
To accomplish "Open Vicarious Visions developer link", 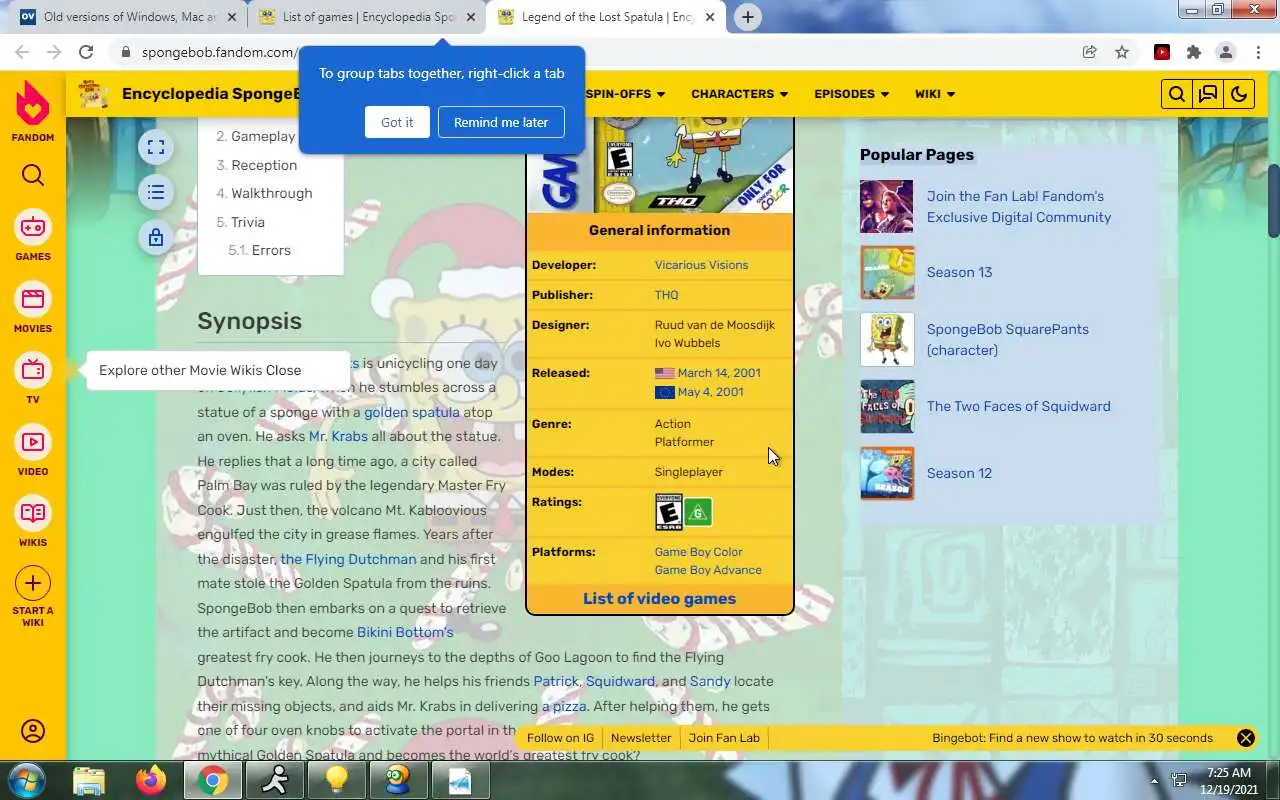I will pyautogui.click(x=701, y=265).
